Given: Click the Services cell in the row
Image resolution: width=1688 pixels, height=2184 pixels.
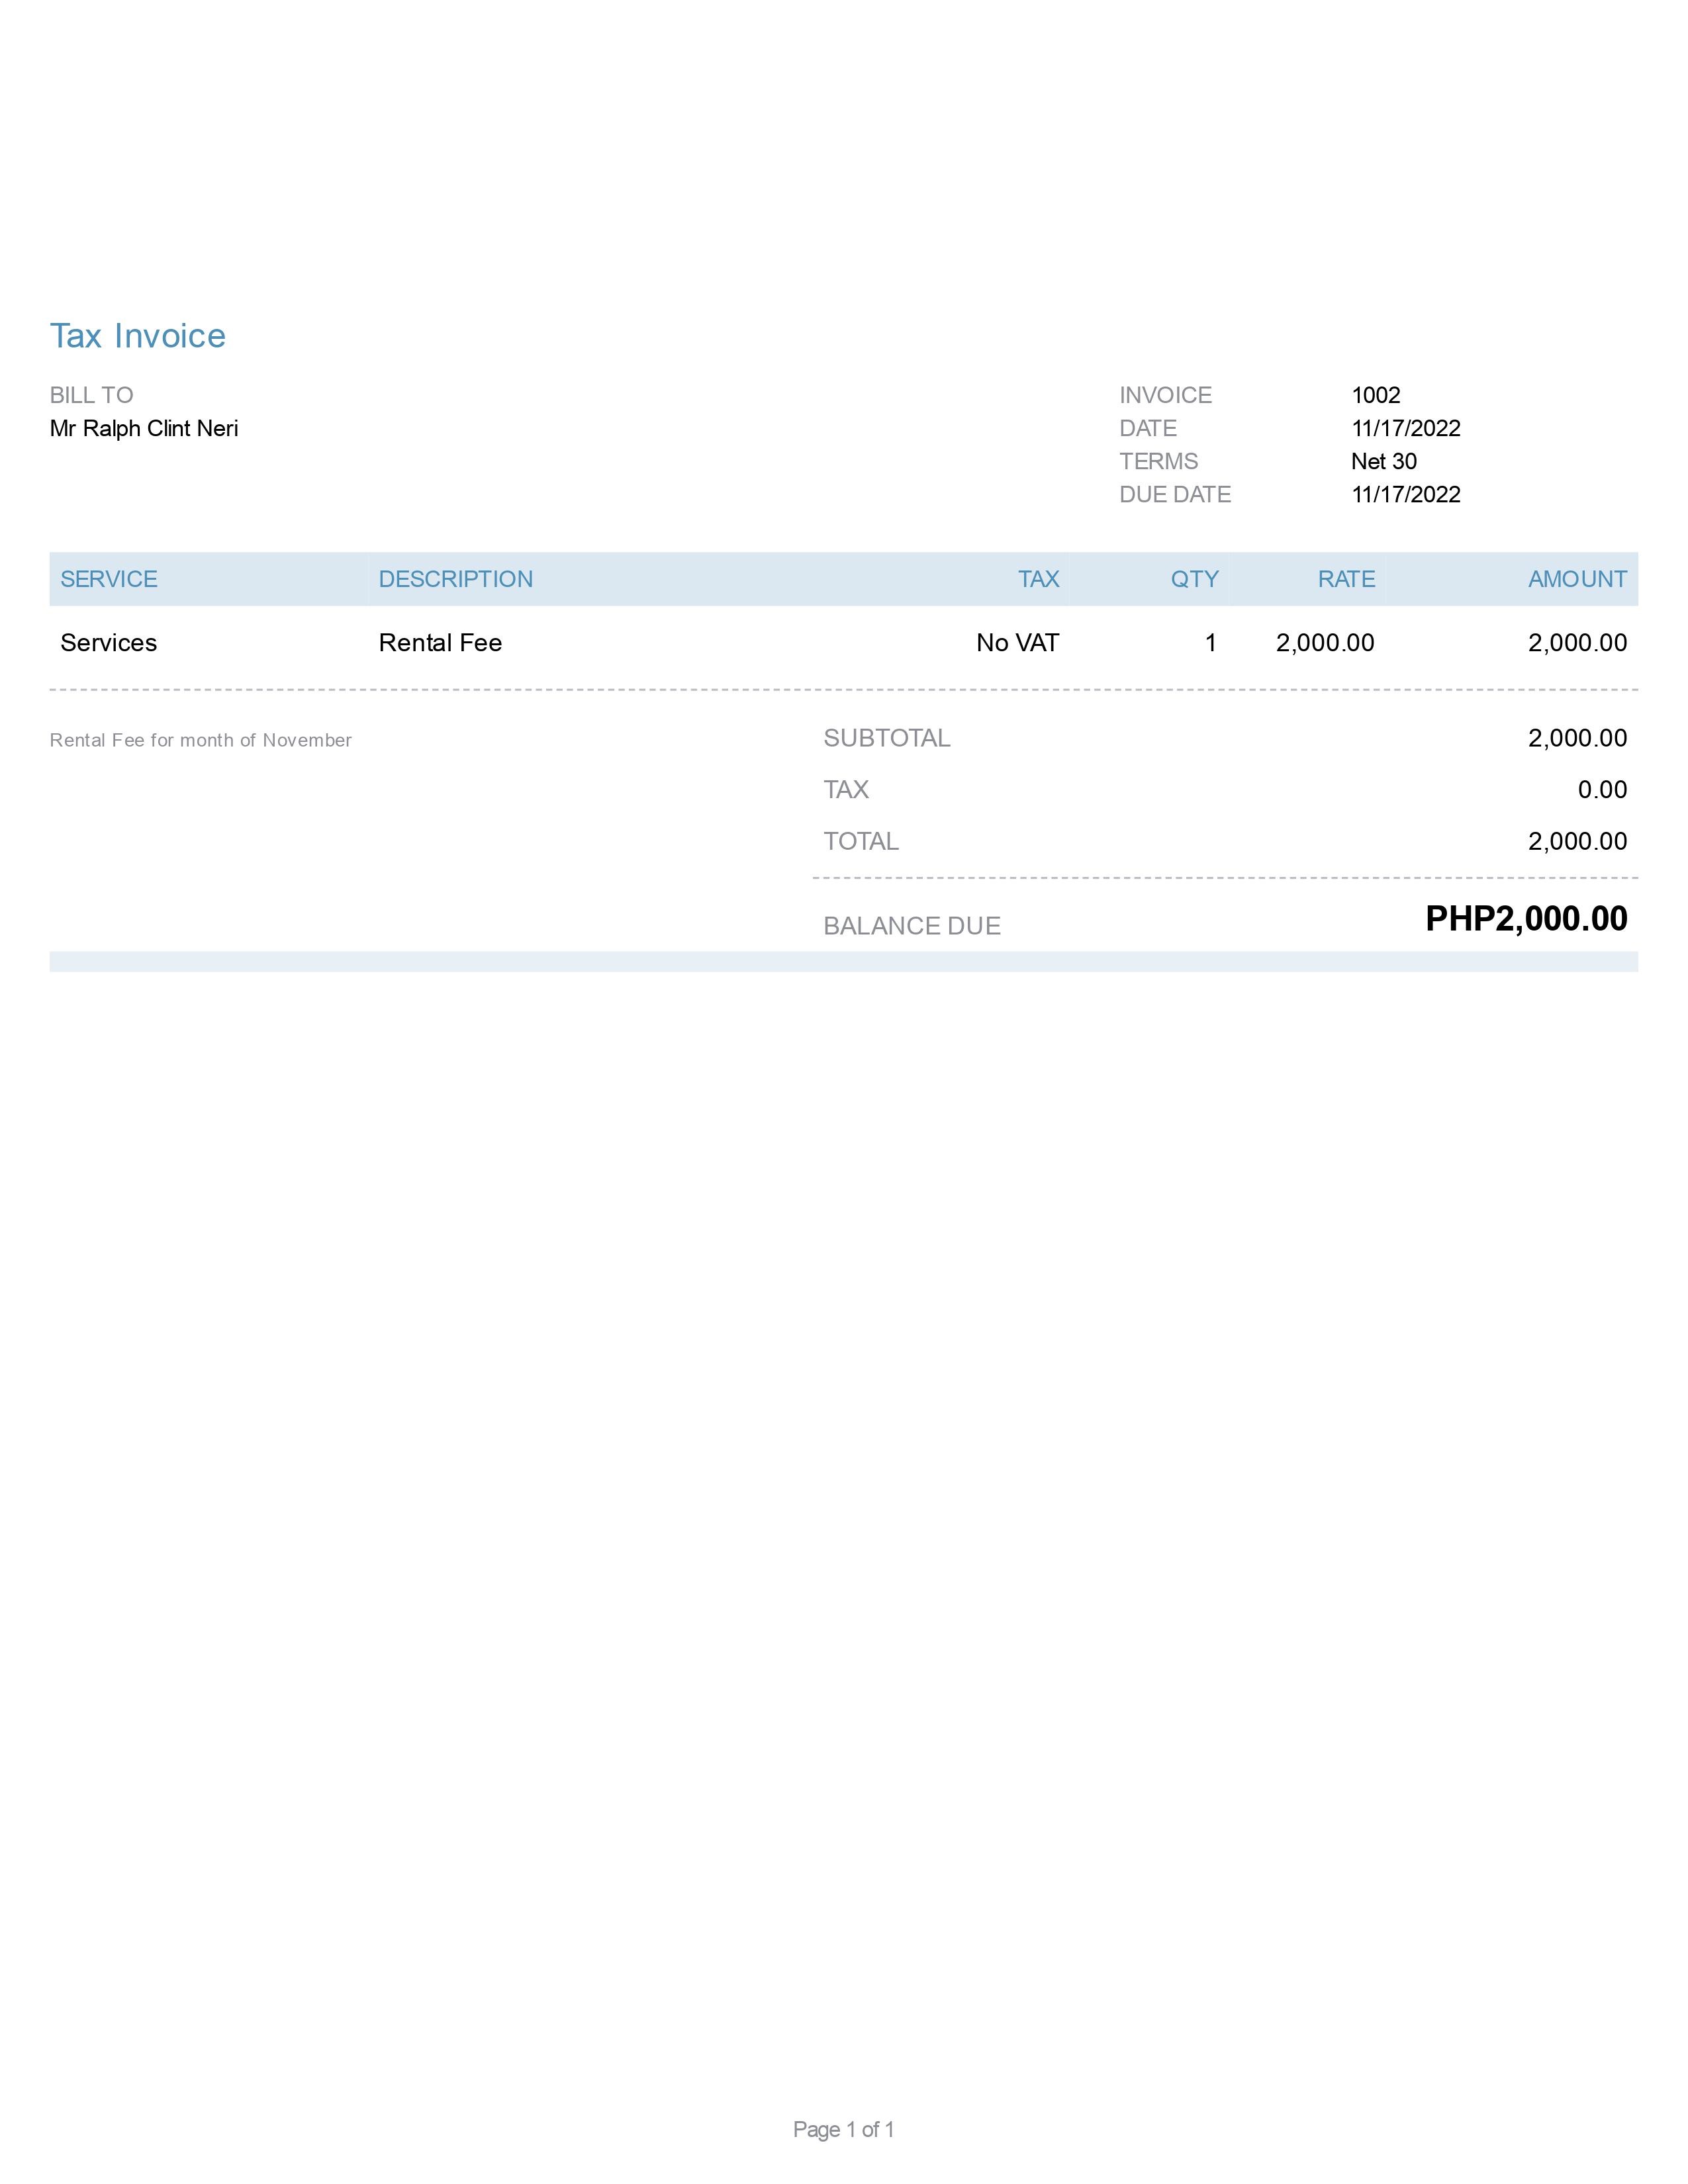Looking at the screenshot, I should tap(108, 642).
